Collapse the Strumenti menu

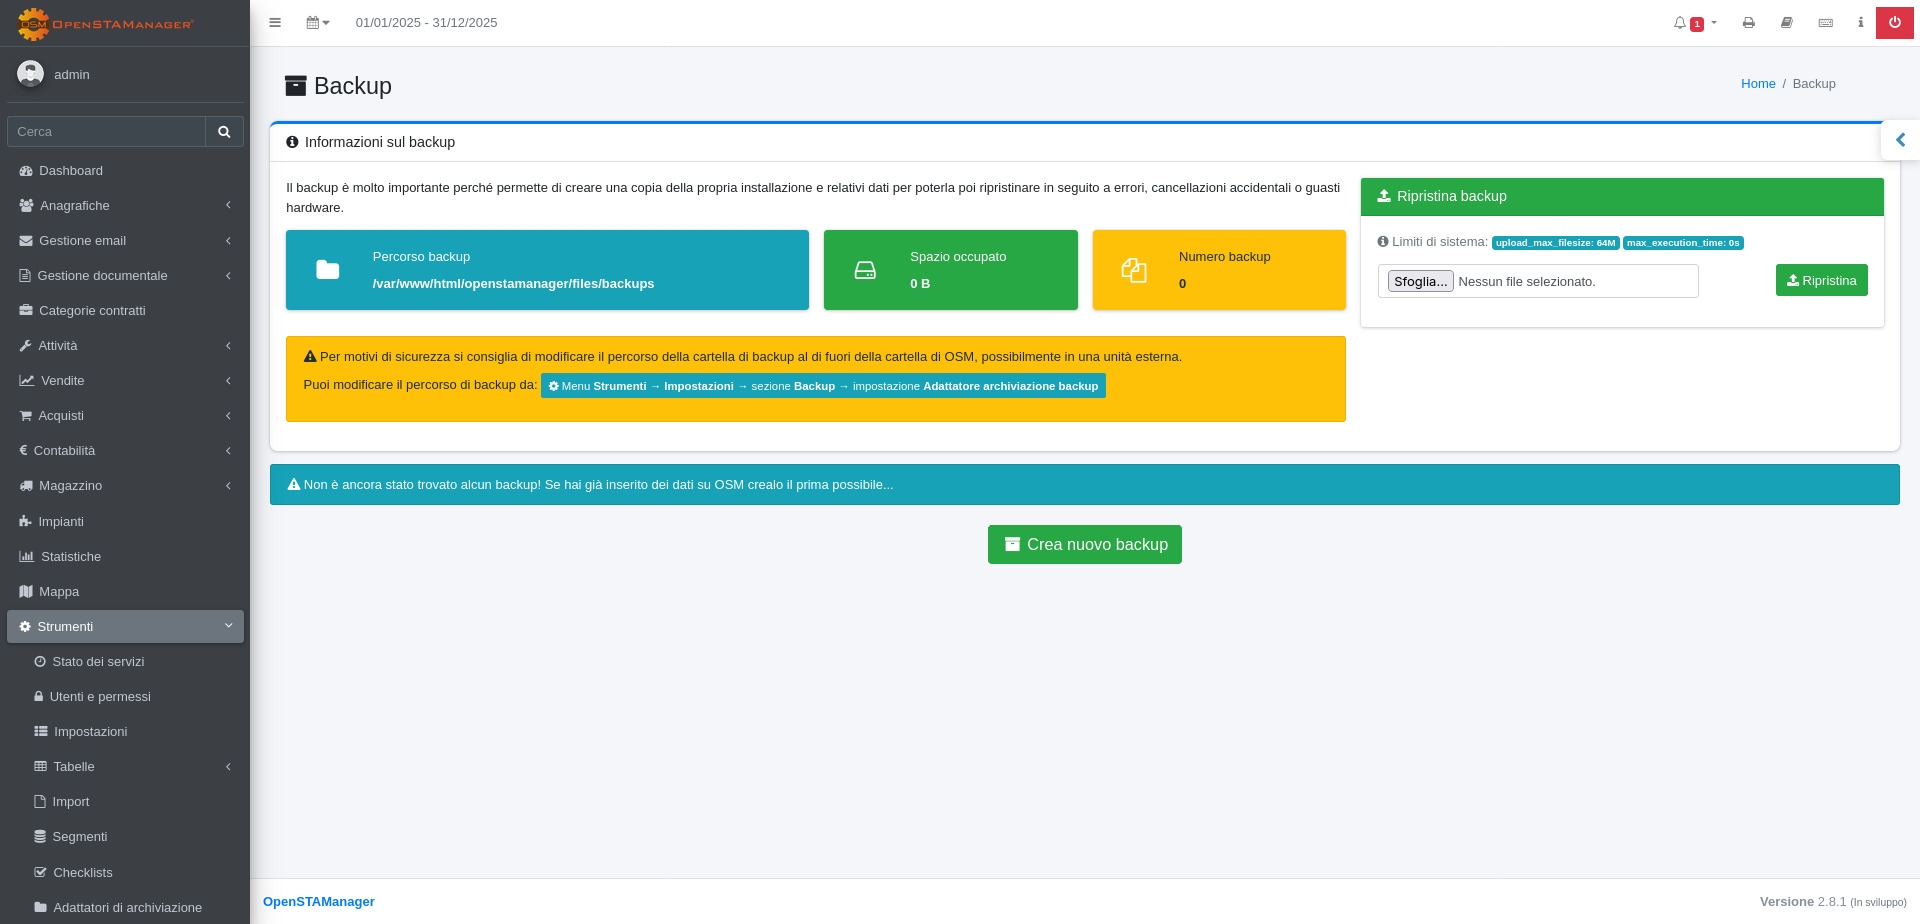(x=125, y=627)
